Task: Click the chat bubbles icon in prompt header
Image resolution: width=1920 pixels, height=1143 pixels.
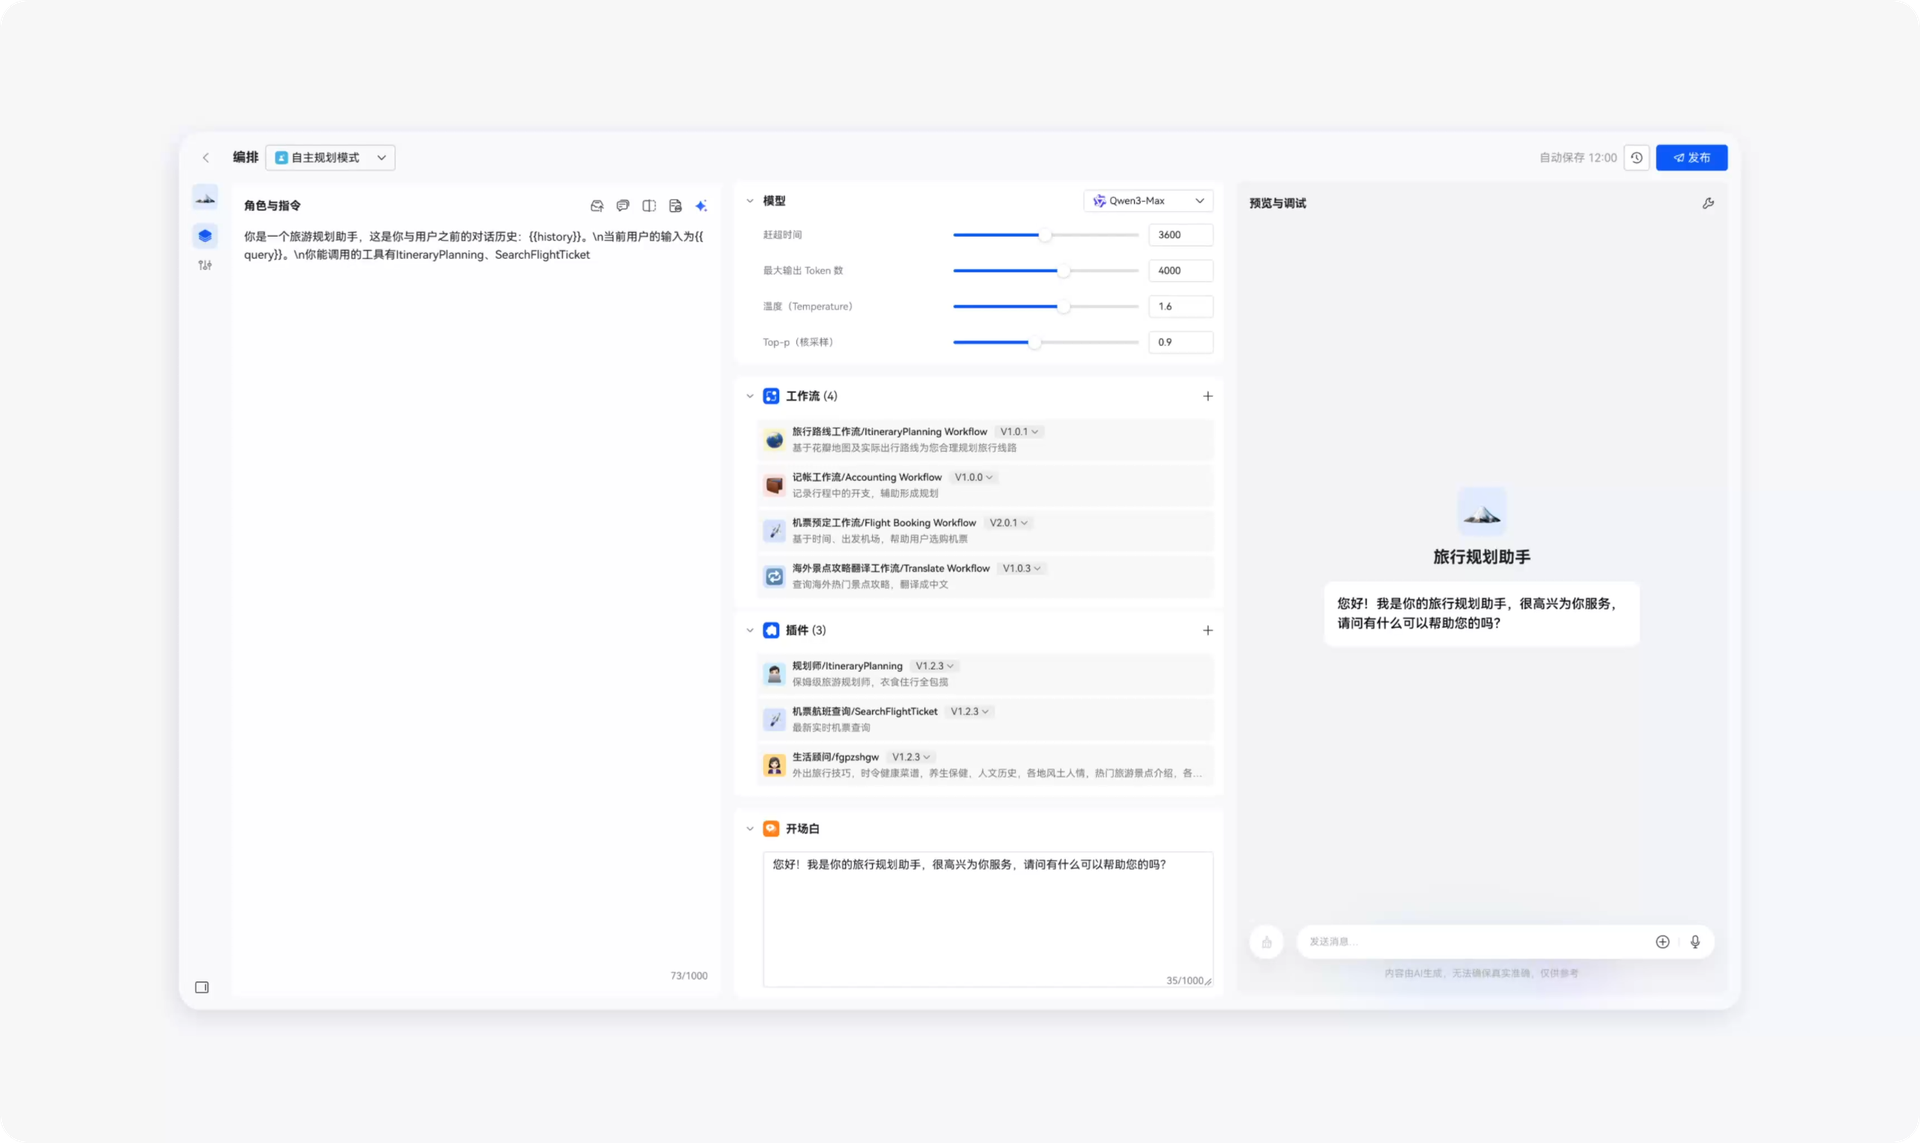Action: [x=623, y=206]
